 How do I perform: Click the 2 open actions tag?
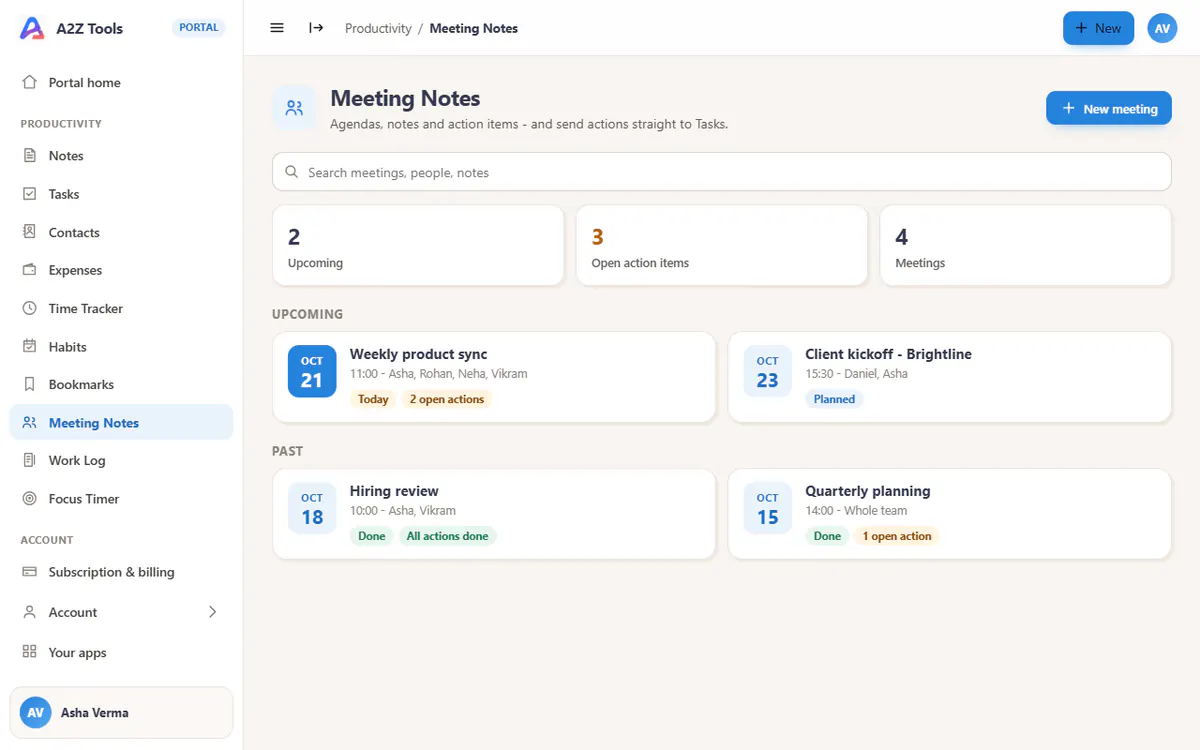pyautogui.click(x=447, y=399)
